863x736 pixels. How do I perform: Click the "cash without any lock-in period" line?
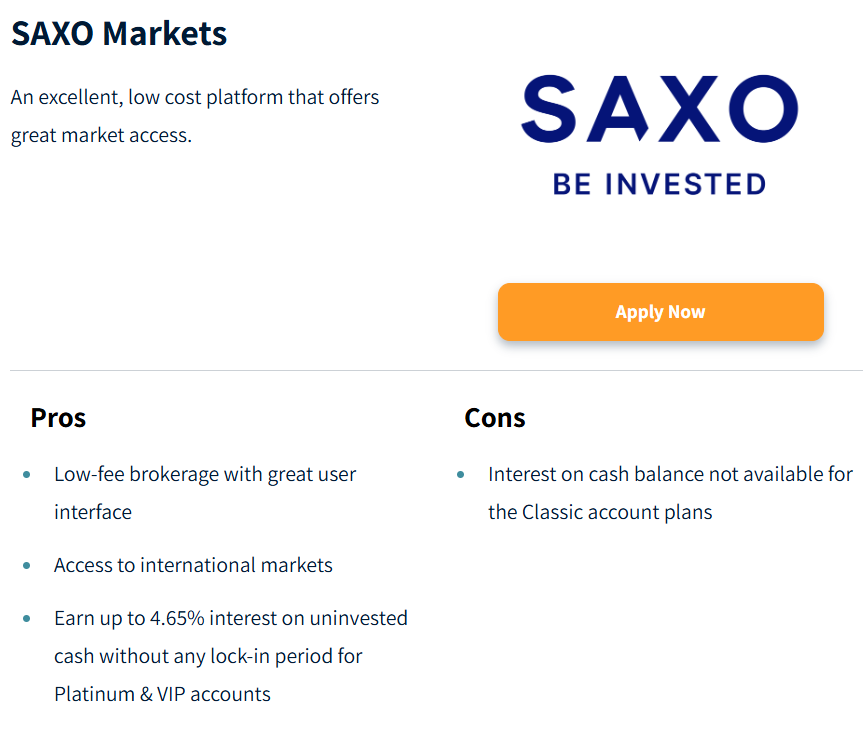[208, 656]
